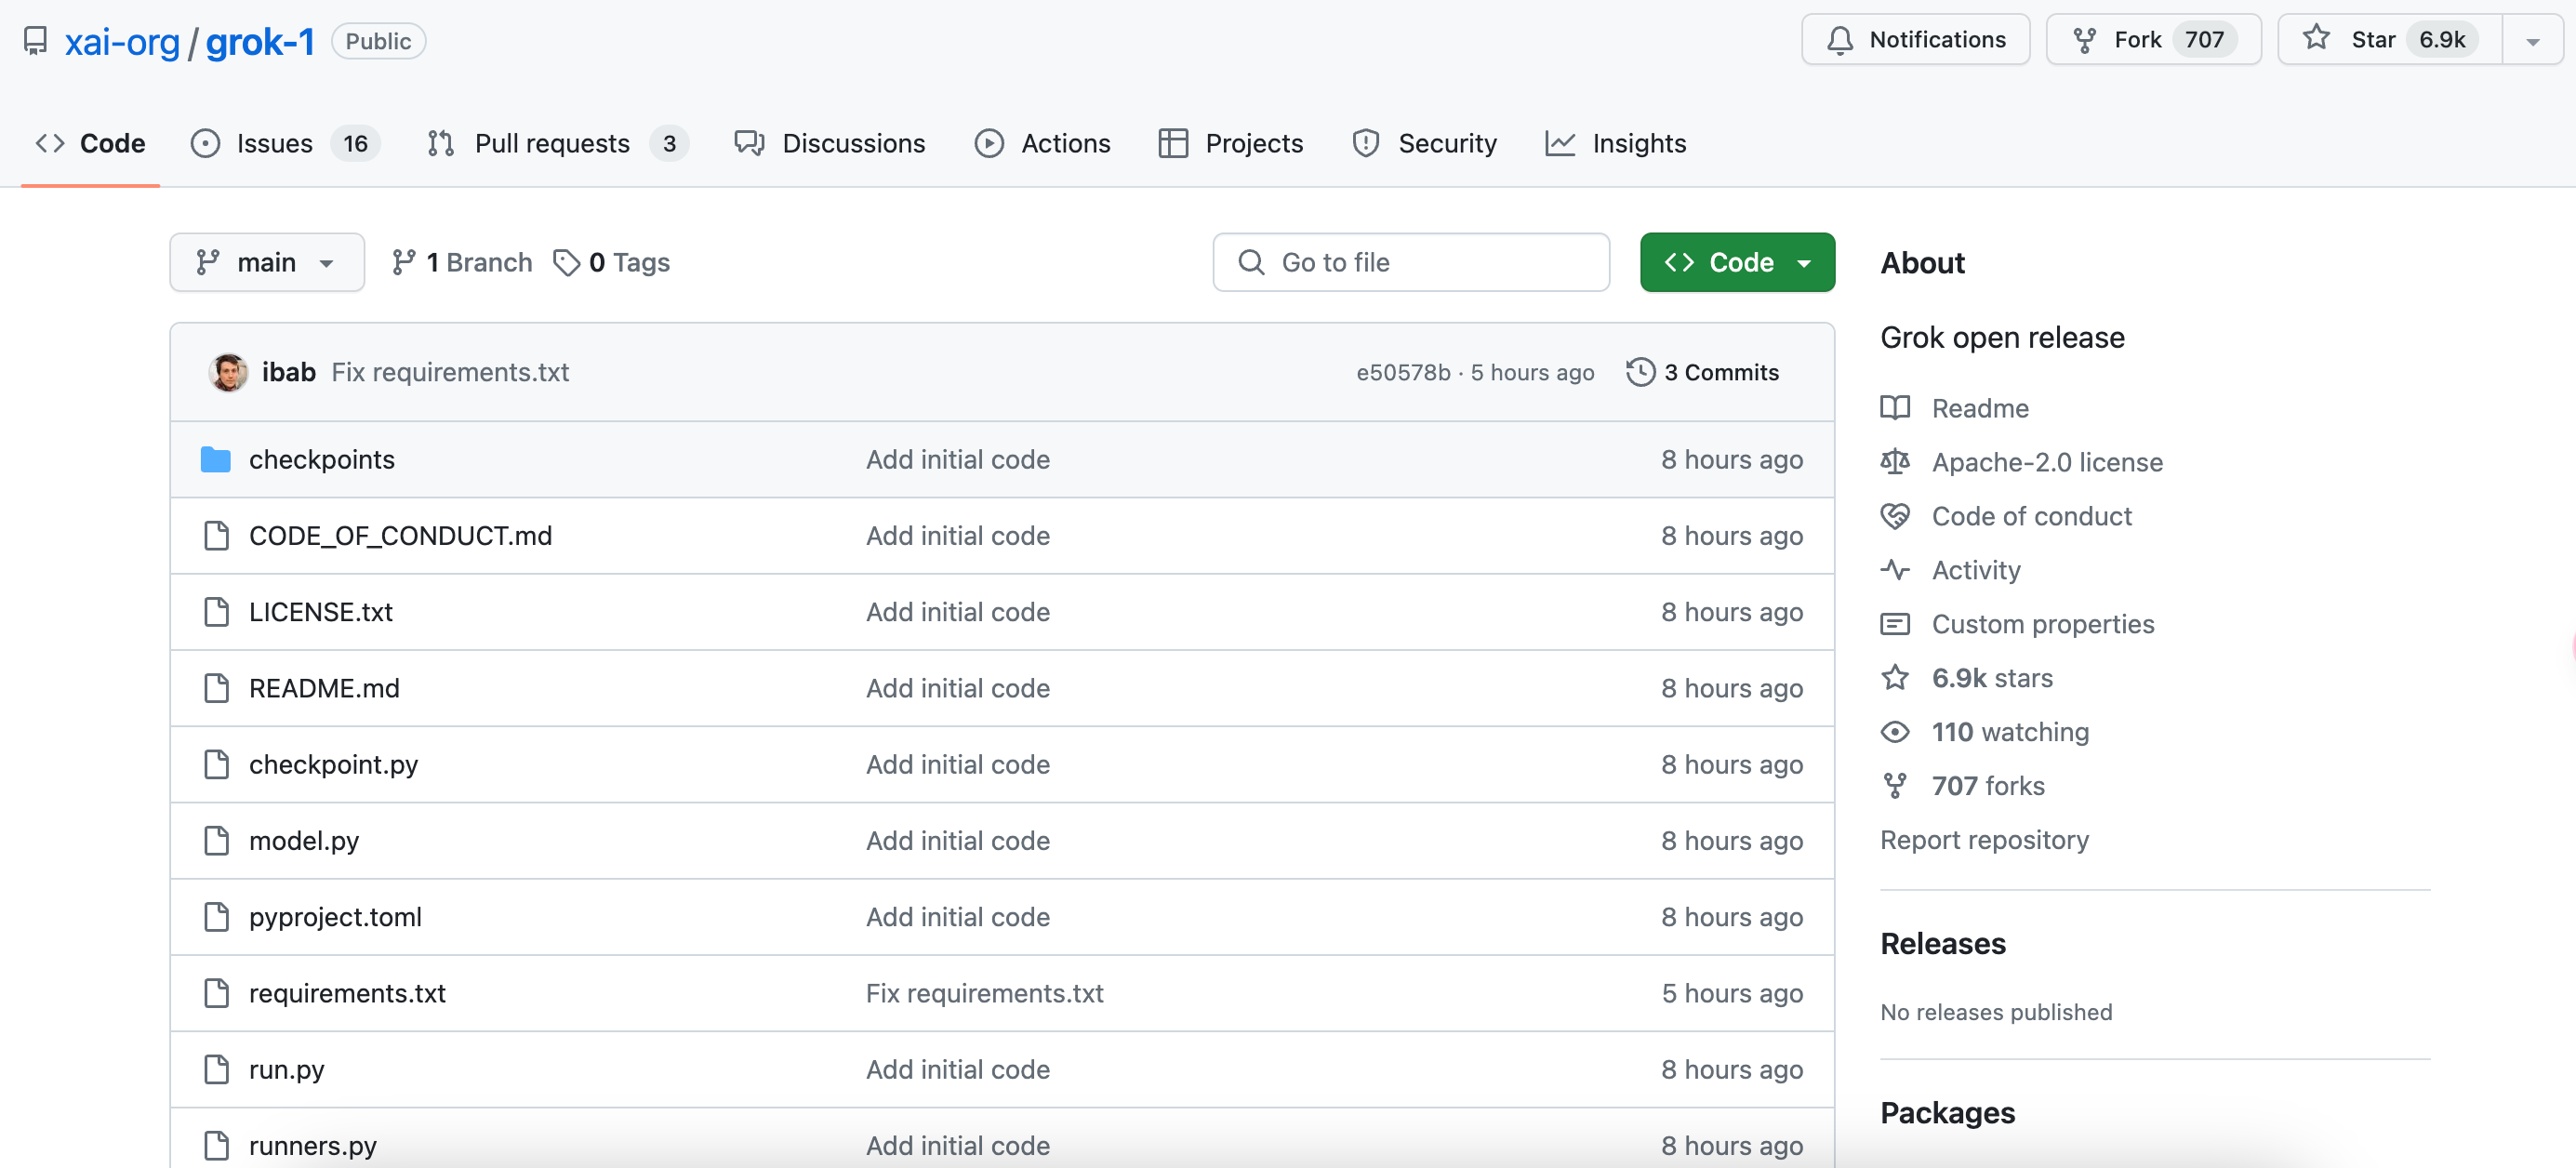Click the fork icon in Fork button

click(2085, 40)
